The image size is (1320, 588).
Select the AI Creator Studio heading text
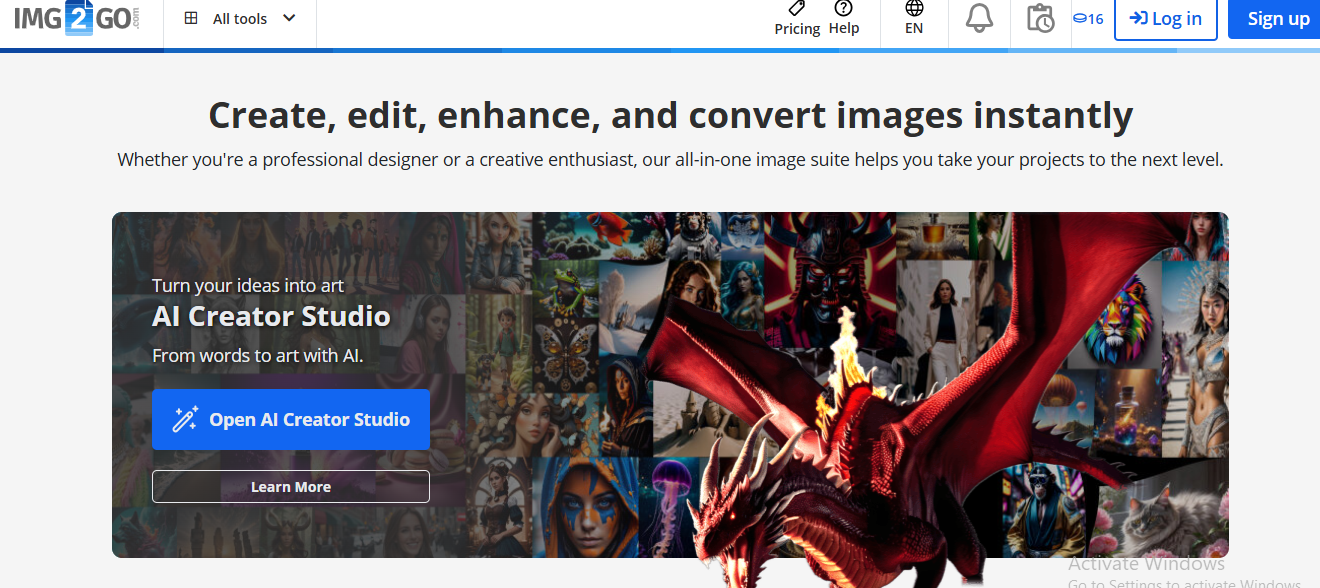coord(271,317)
